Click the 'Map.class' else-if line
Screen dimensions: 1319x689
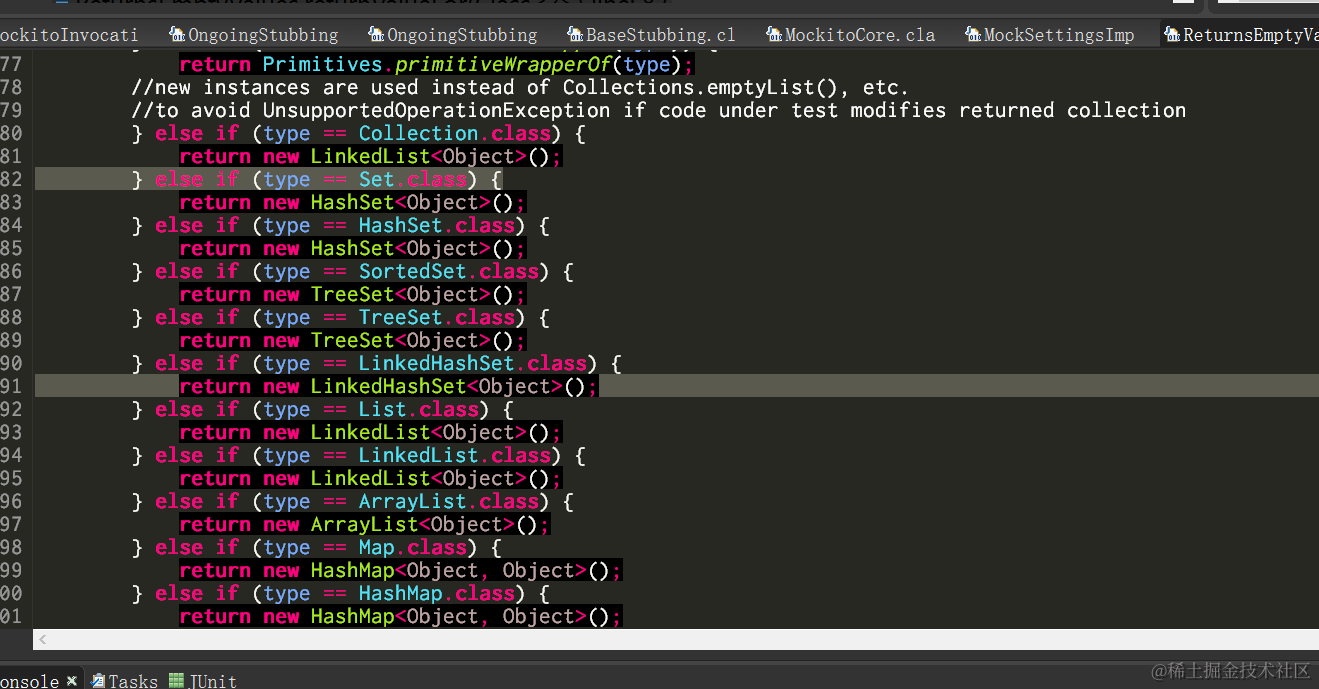[x=316, y=547]
